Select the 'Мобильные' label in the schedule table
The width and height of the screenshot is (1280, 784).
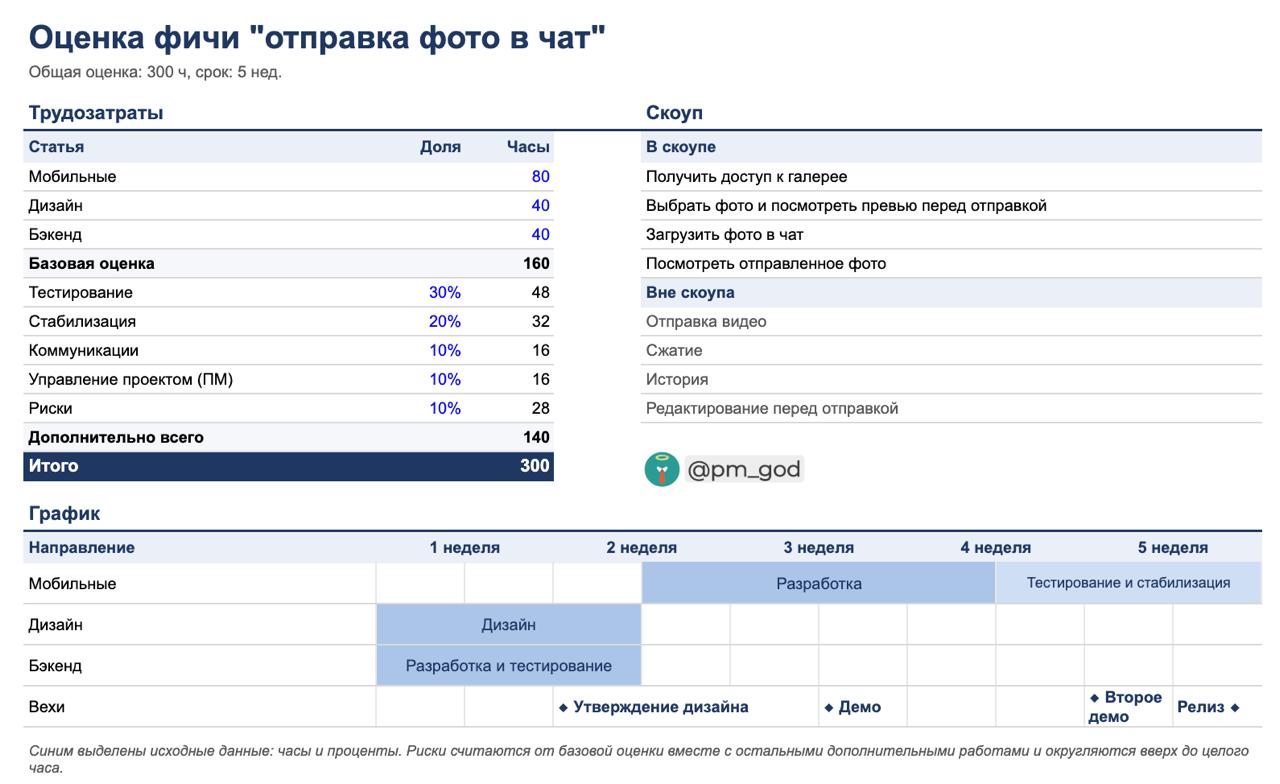72,584
